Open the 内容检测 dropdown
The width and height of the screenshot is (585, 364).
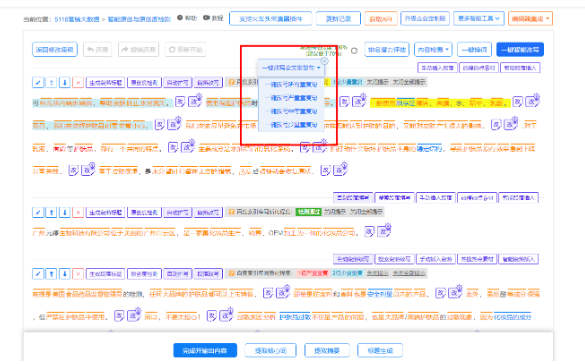pyautogui.click(x=433, y=49)
